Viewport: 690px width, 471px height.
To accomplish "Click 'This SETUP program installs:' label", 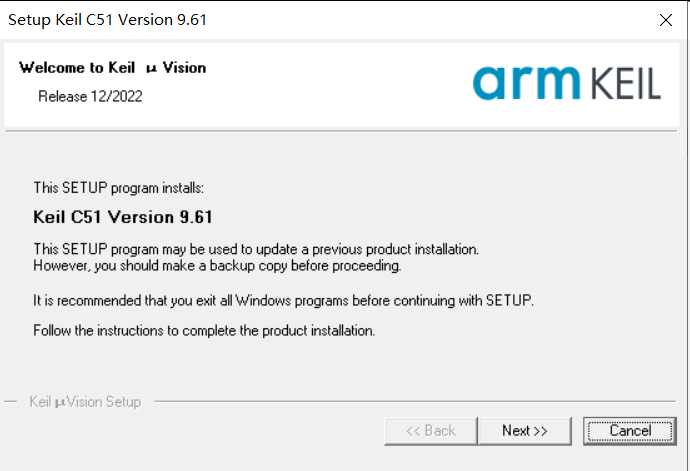I will point(119,188).
